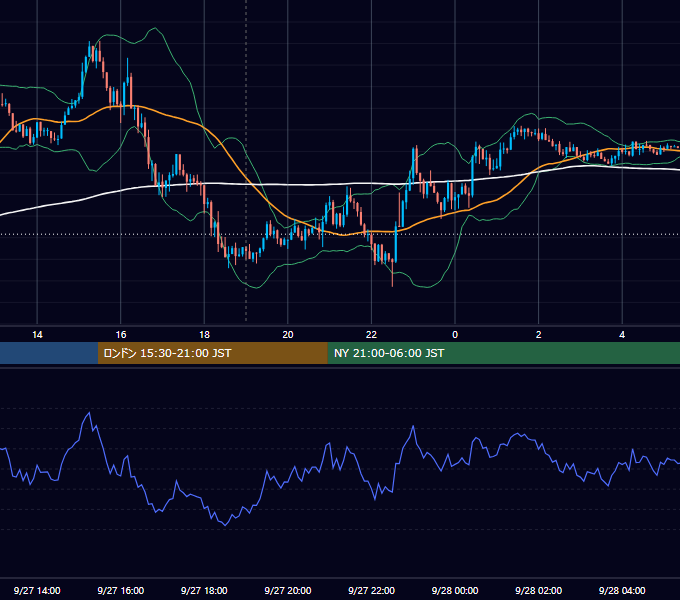The width and height of the screenshot is (680, 600).
Task: Click hour label 0 on price chart axis
Action: pyautogui.click(x=455, y=335)
